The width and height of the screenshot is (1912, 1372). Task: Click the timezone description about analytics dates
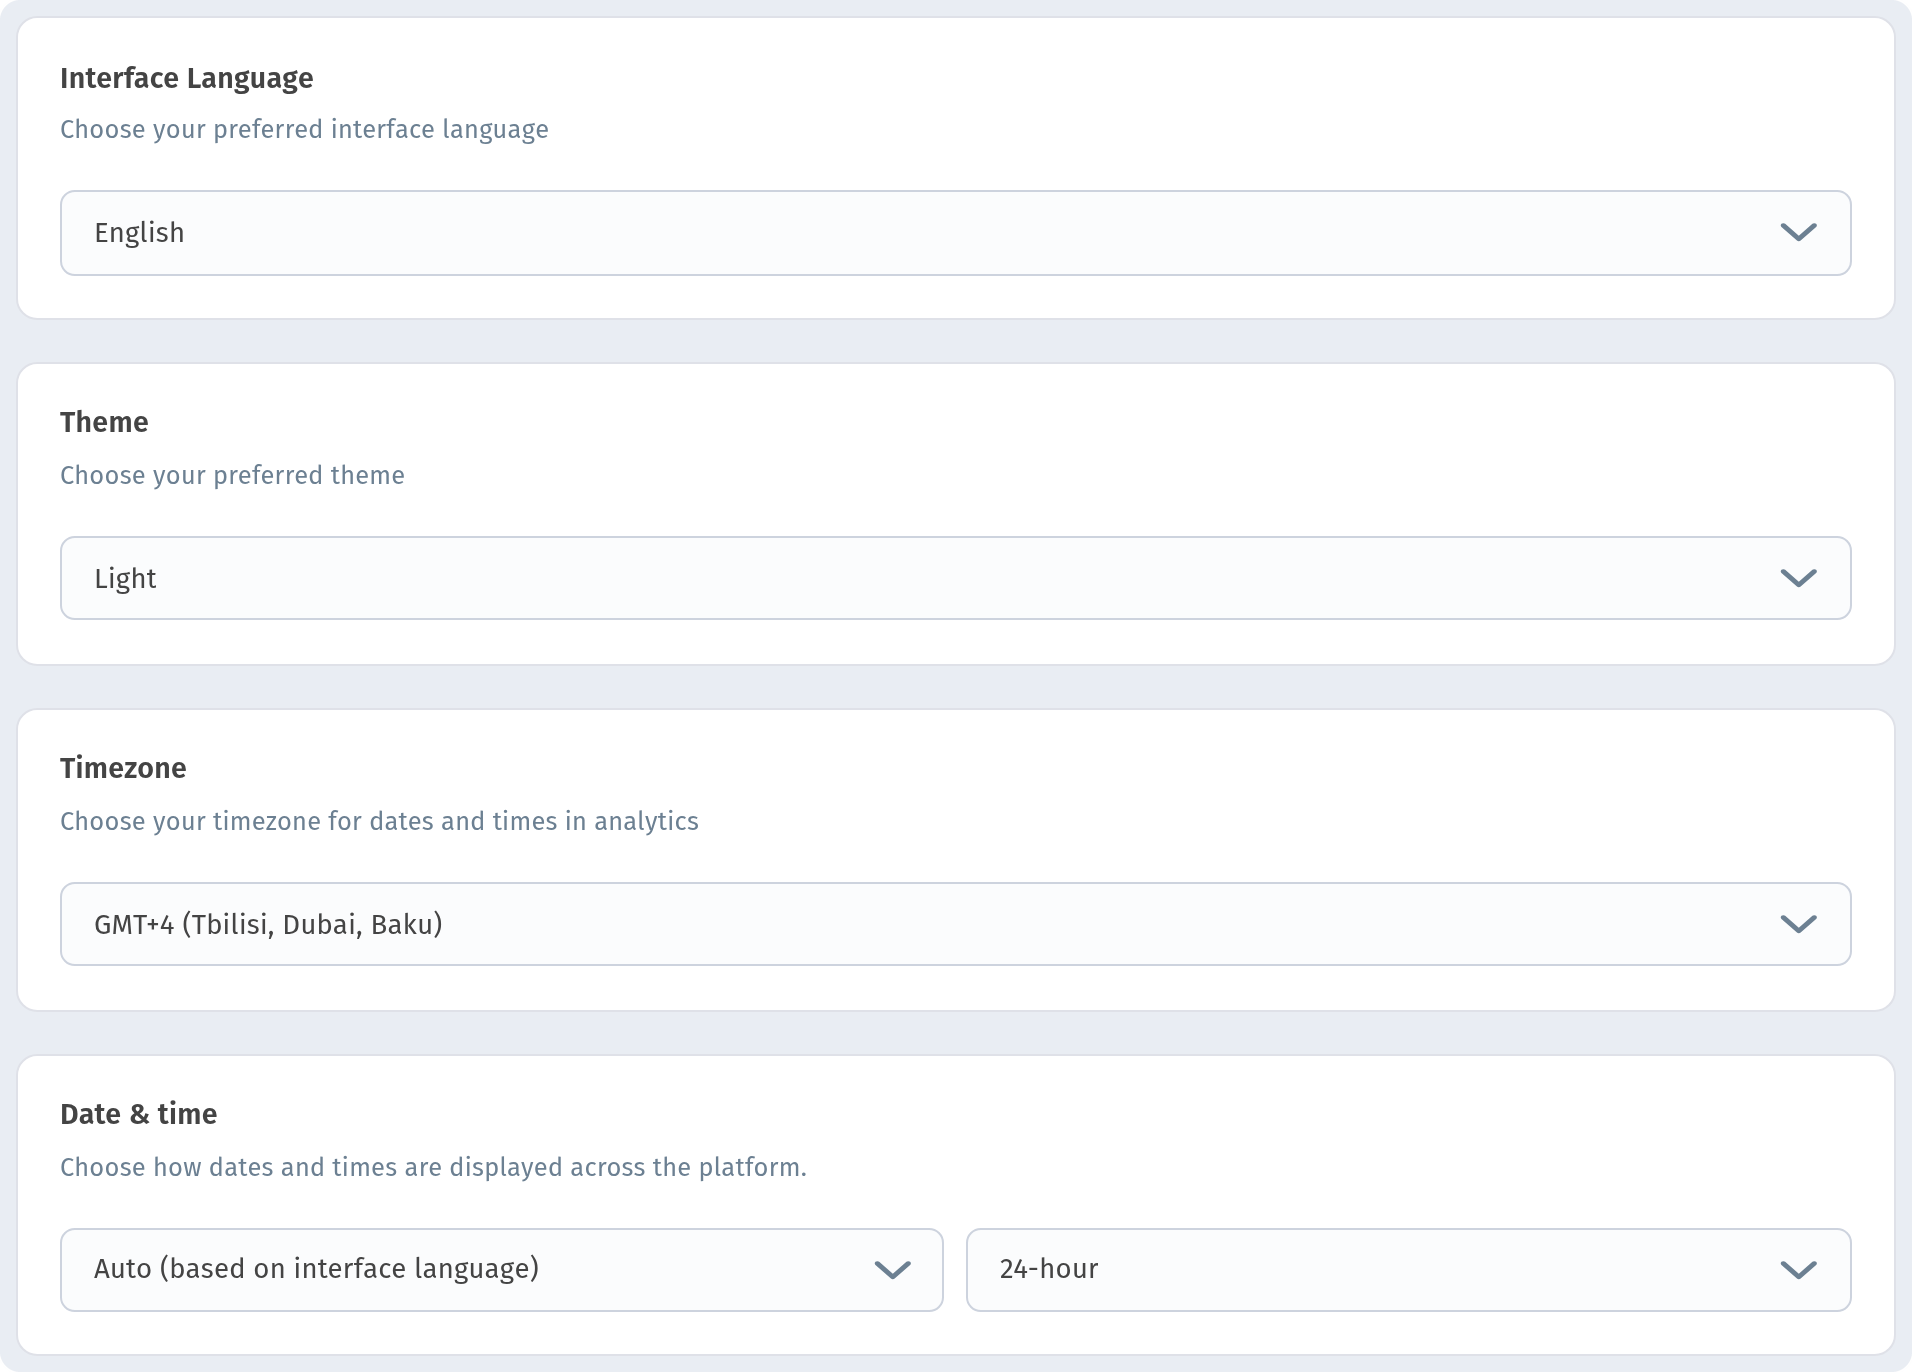379,822
